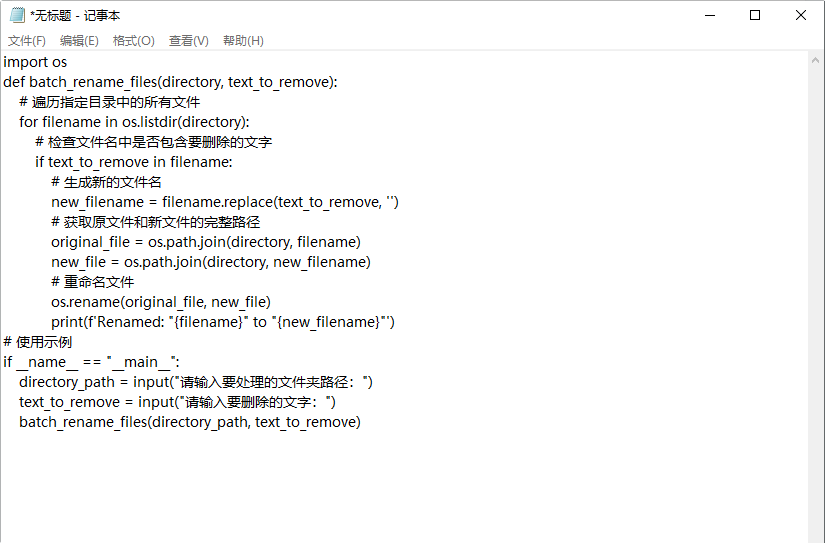Click the final batch_rename_files call line
Viewport: 825px width, 543px height.
pyautogui.click(x=190, y=422)
